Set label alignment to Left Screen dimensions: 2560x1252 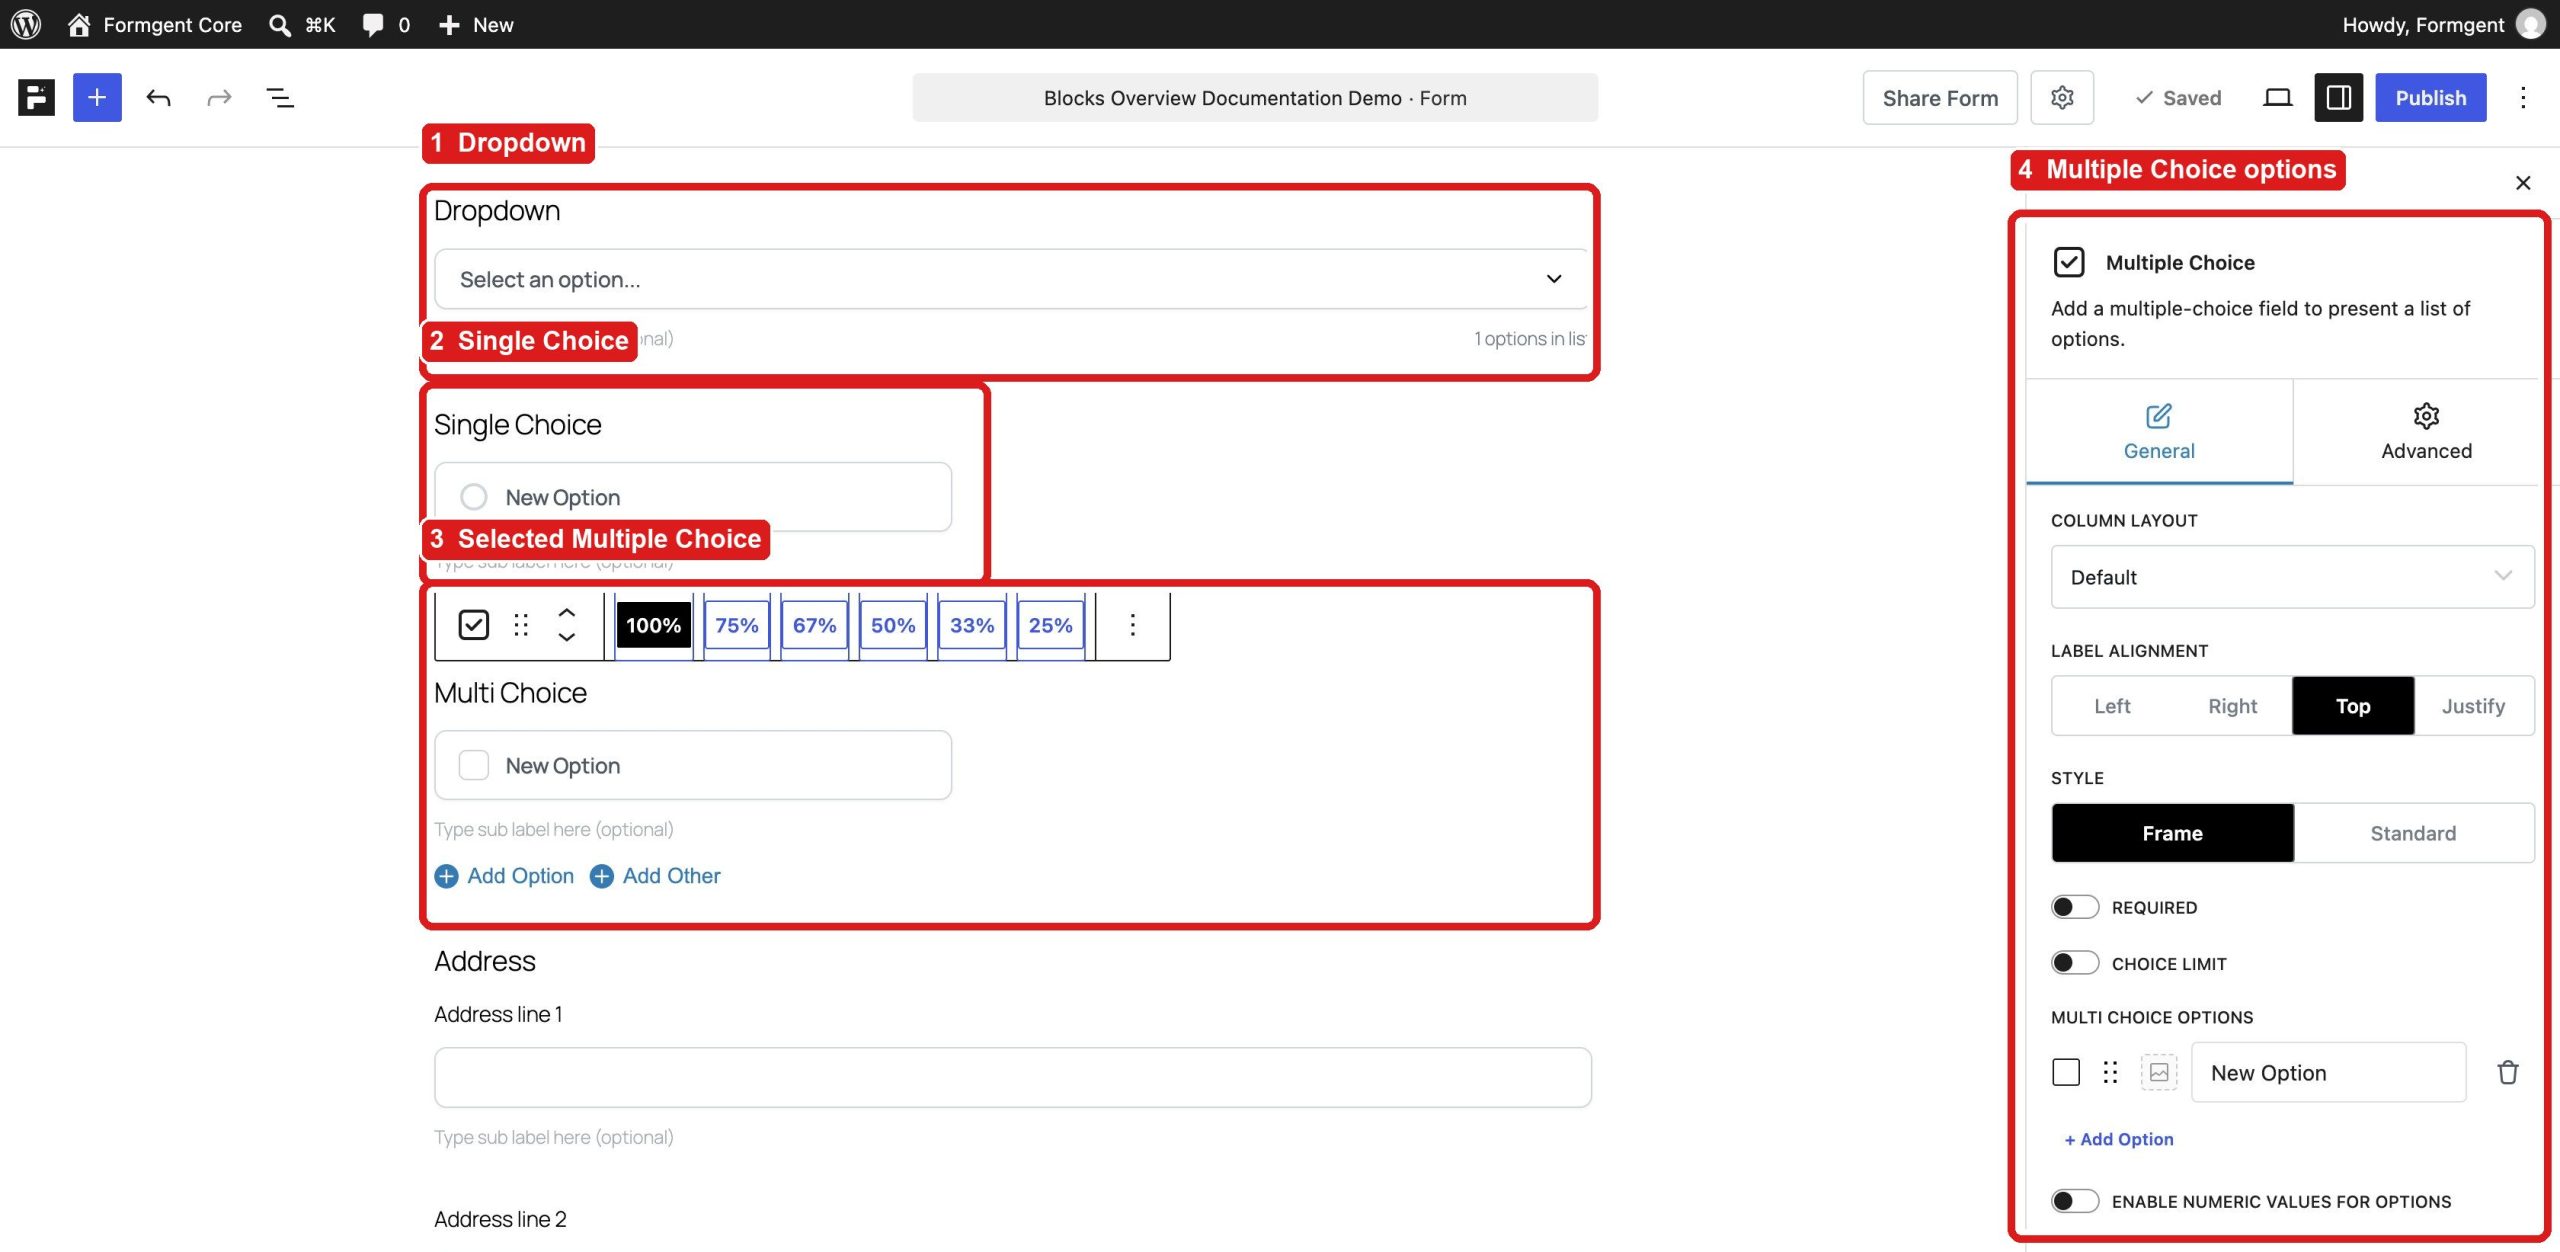[2112, 706]
